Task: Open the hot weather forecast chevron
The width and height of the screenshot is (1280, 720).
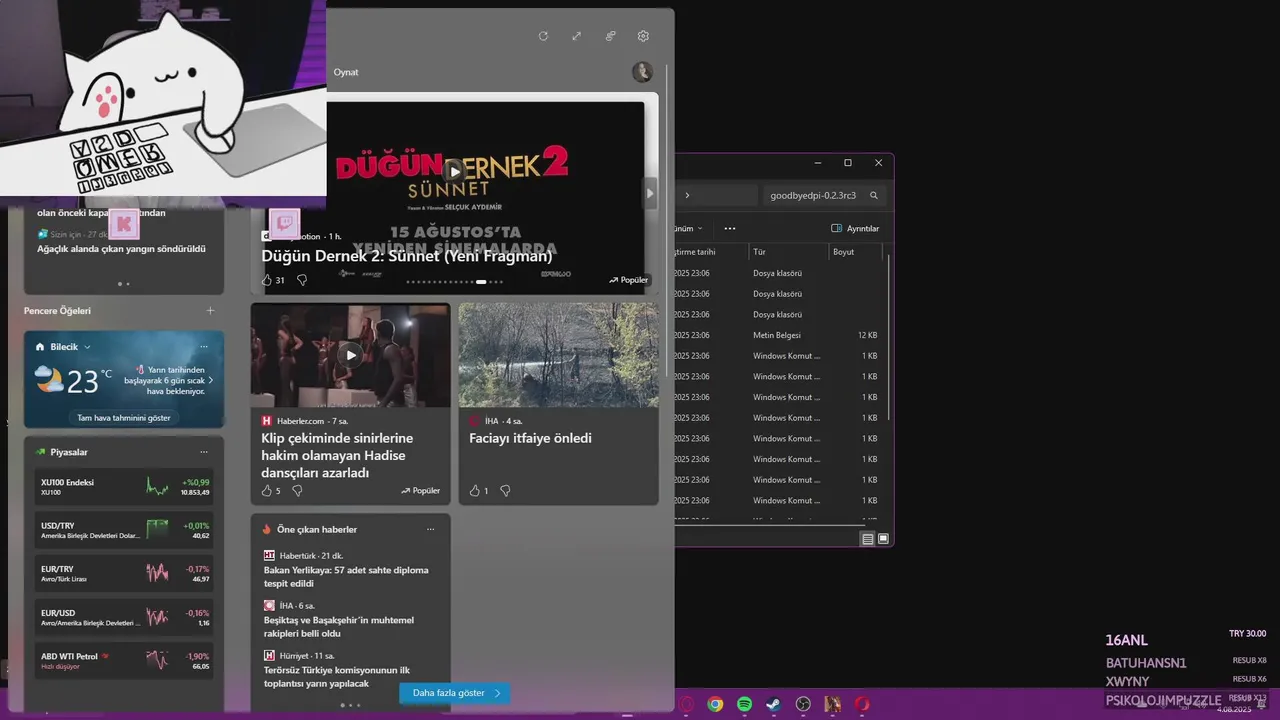Action: (210, 381)
